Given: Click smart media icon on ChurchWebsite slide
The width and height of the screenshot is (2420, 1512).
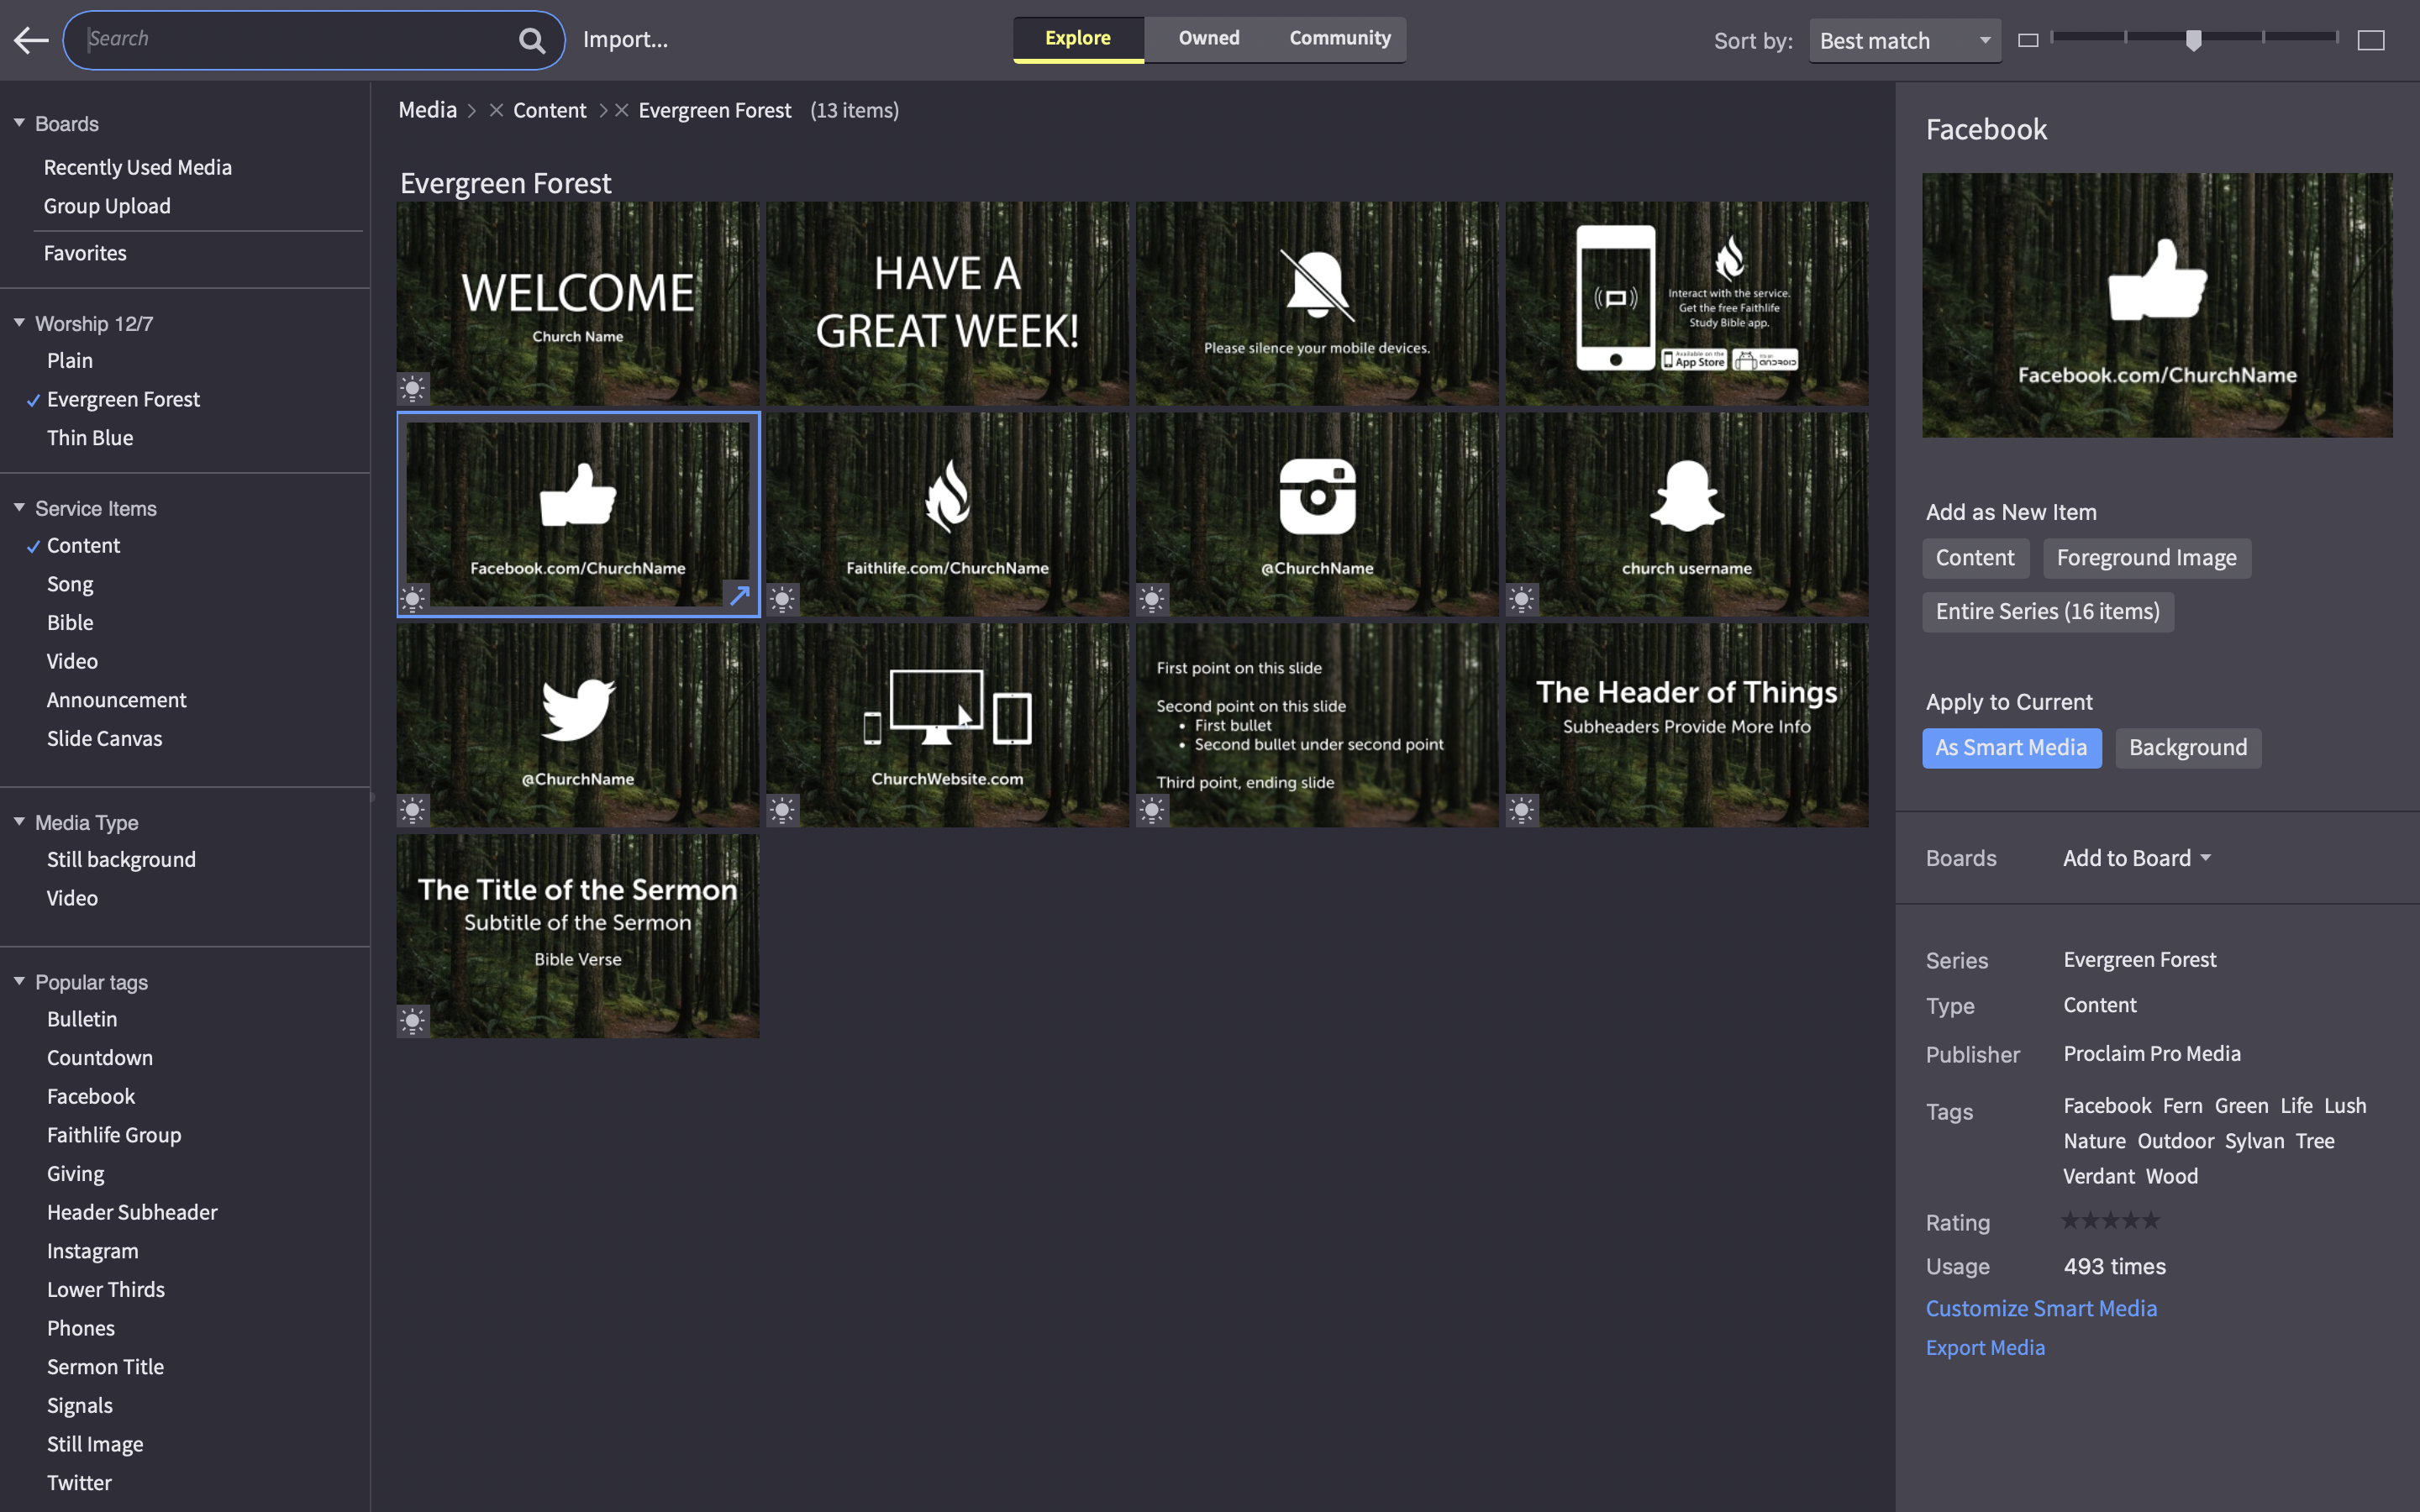Looking at the screenshot, I should coord(783,810).
